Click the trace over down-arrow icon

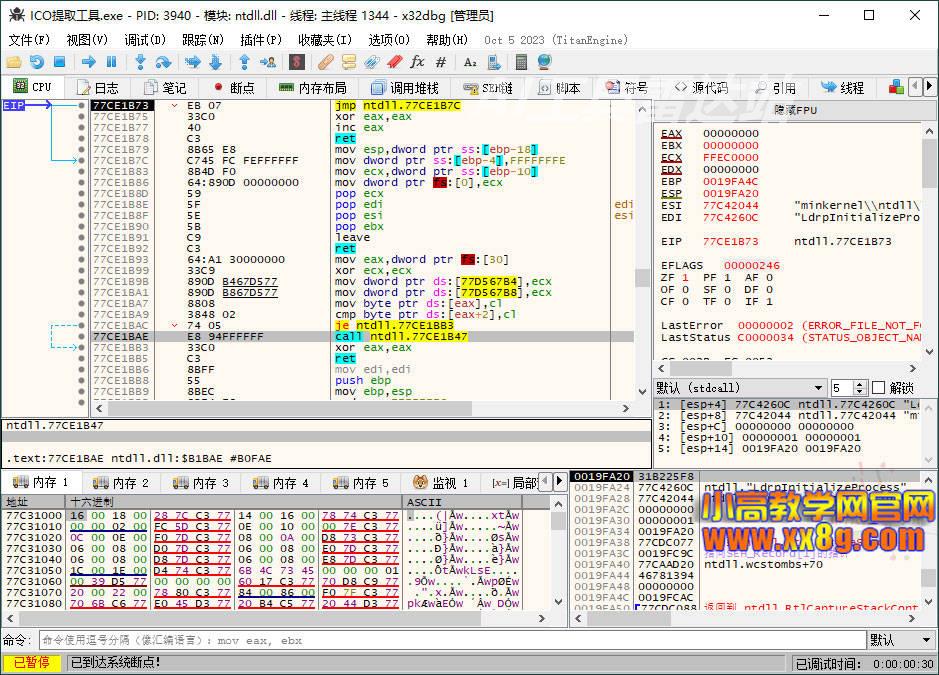[216, 62]
